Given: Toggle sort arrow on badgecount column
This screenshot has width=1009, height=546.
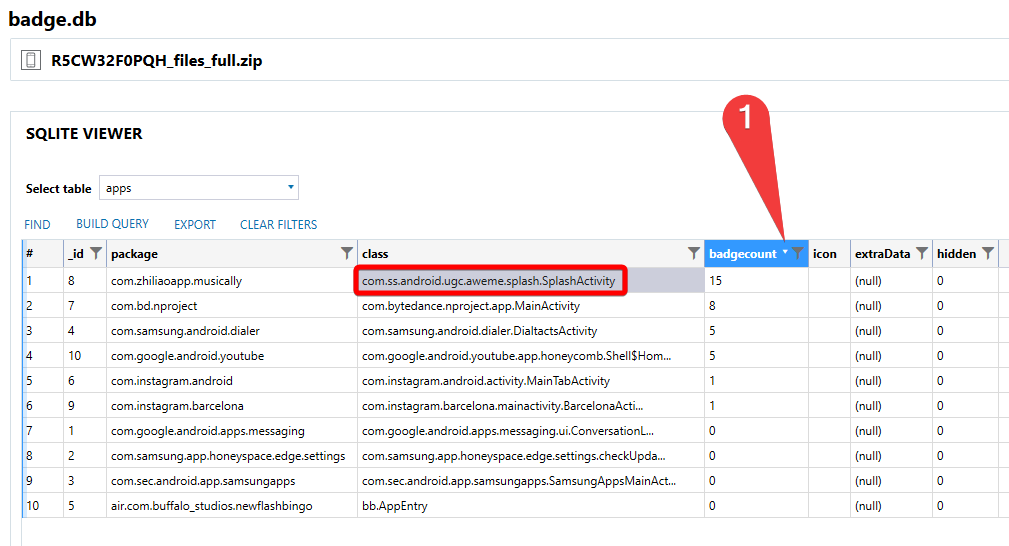Looking at the screenshot, I should tap(785, 252).
